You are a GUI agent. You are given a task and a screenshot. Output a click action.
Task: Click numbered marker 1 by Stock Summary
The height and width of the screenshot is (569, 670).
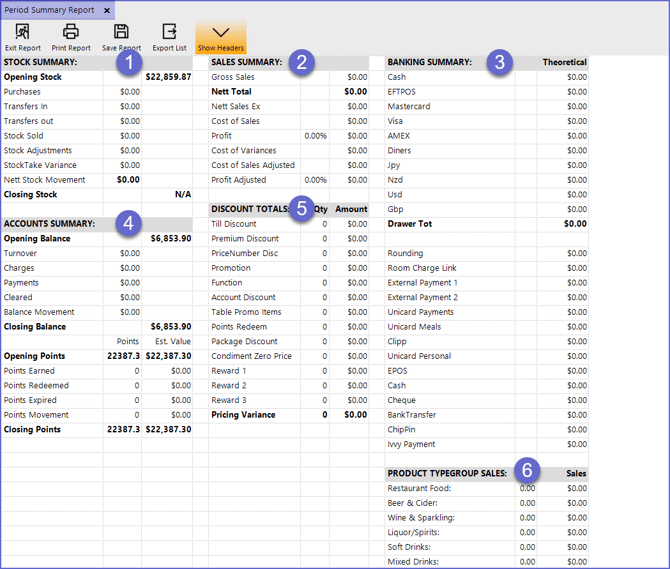pyautogui.click(x=127, y=62)
